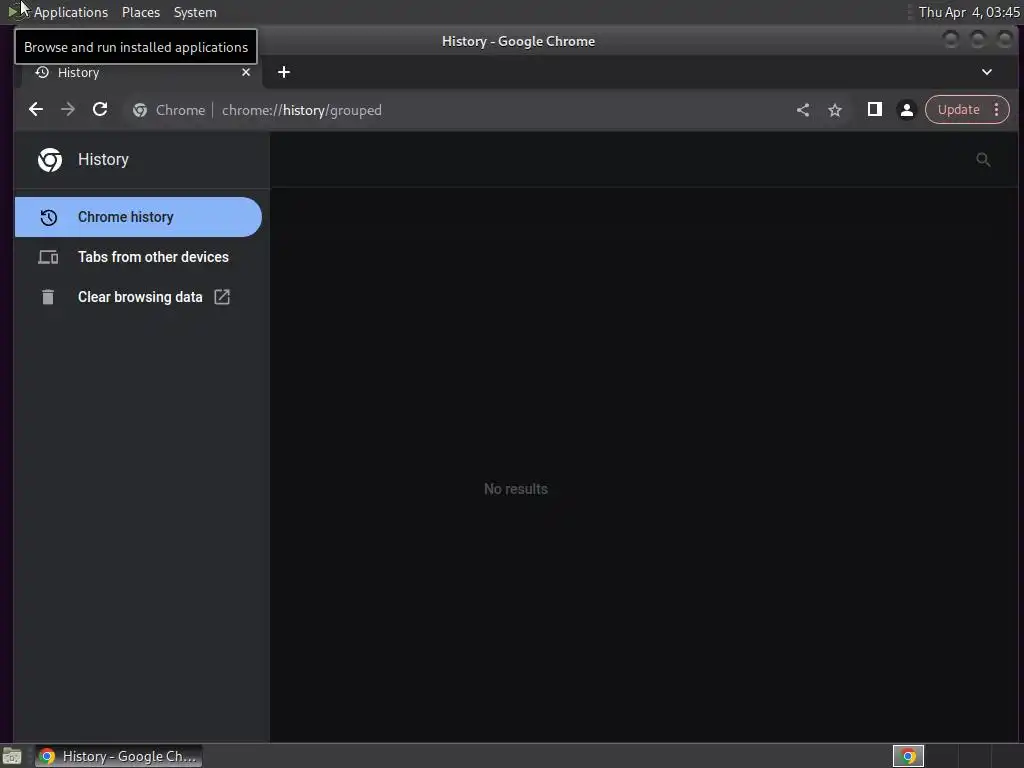Click the devices icon in sidebar
Screen dimensions: 1024x768
point(48,257)
